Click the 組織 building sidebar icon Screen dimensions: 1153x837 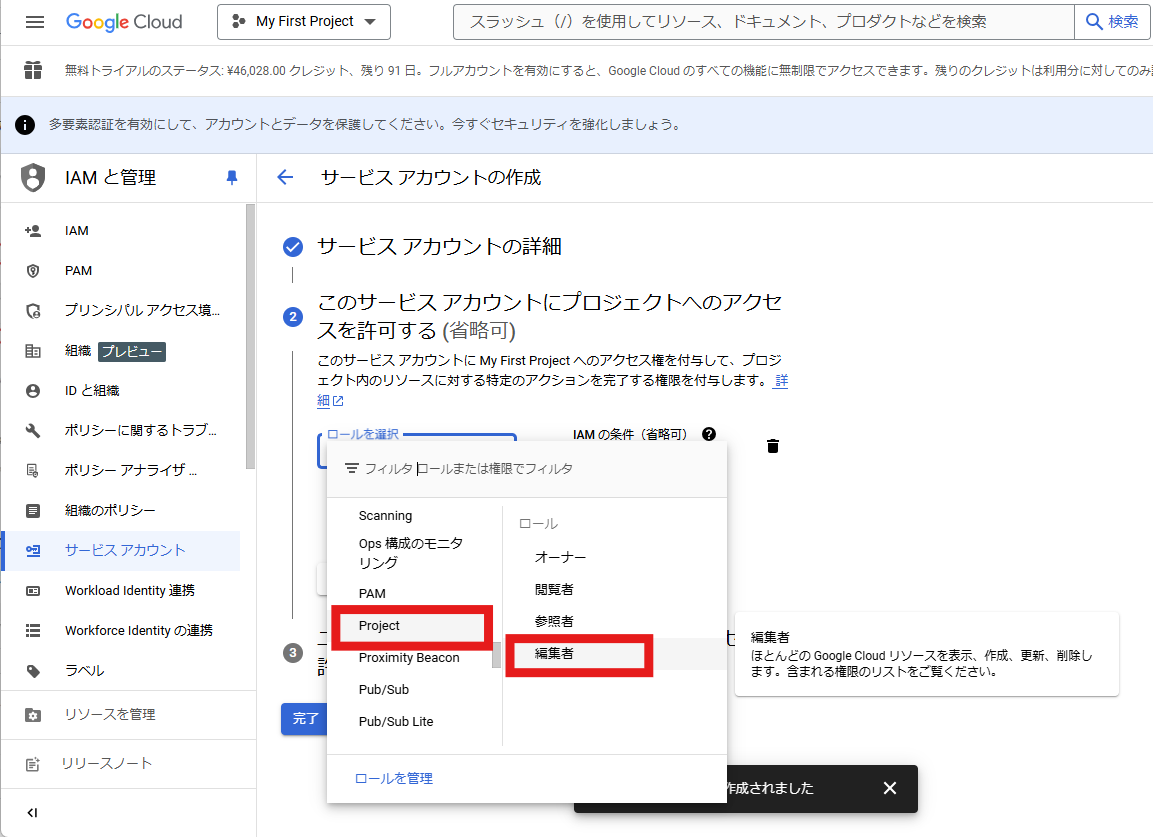(x=33, y=351)
